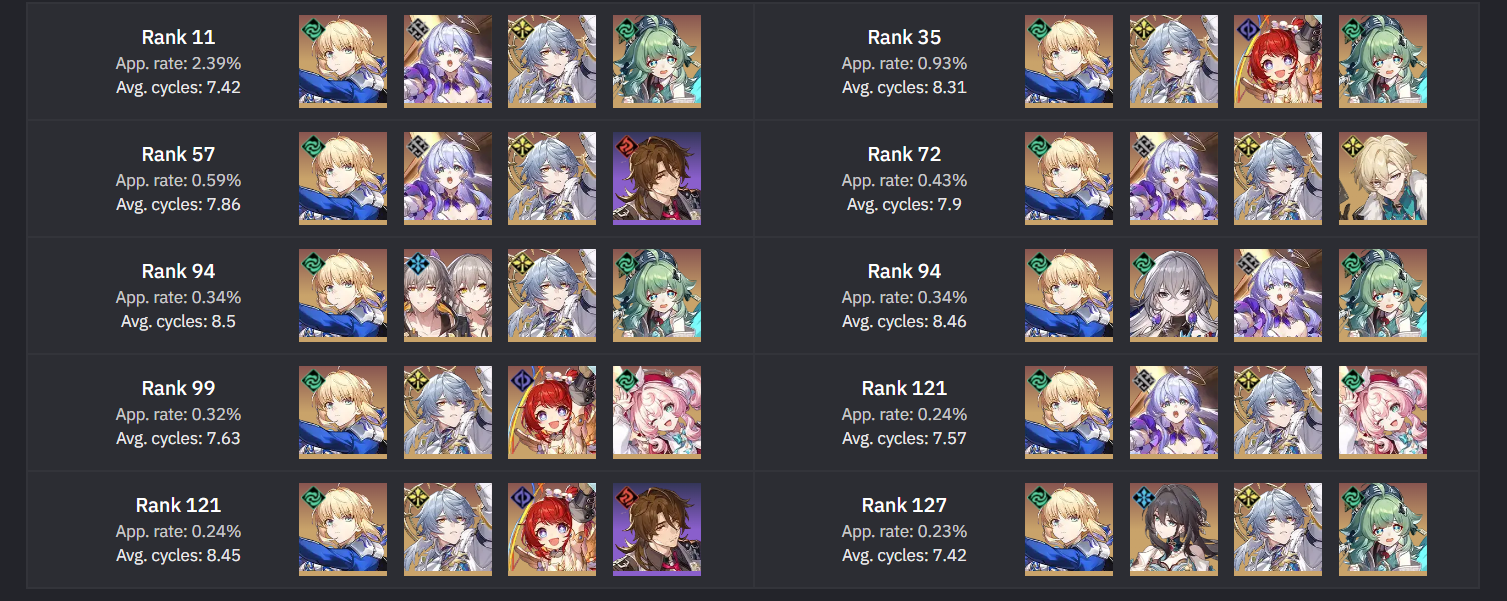The height and width of the screenshot is (601, 1507).
Task: Select the black-haired character in Rank 127 team
Action: 1174,529
